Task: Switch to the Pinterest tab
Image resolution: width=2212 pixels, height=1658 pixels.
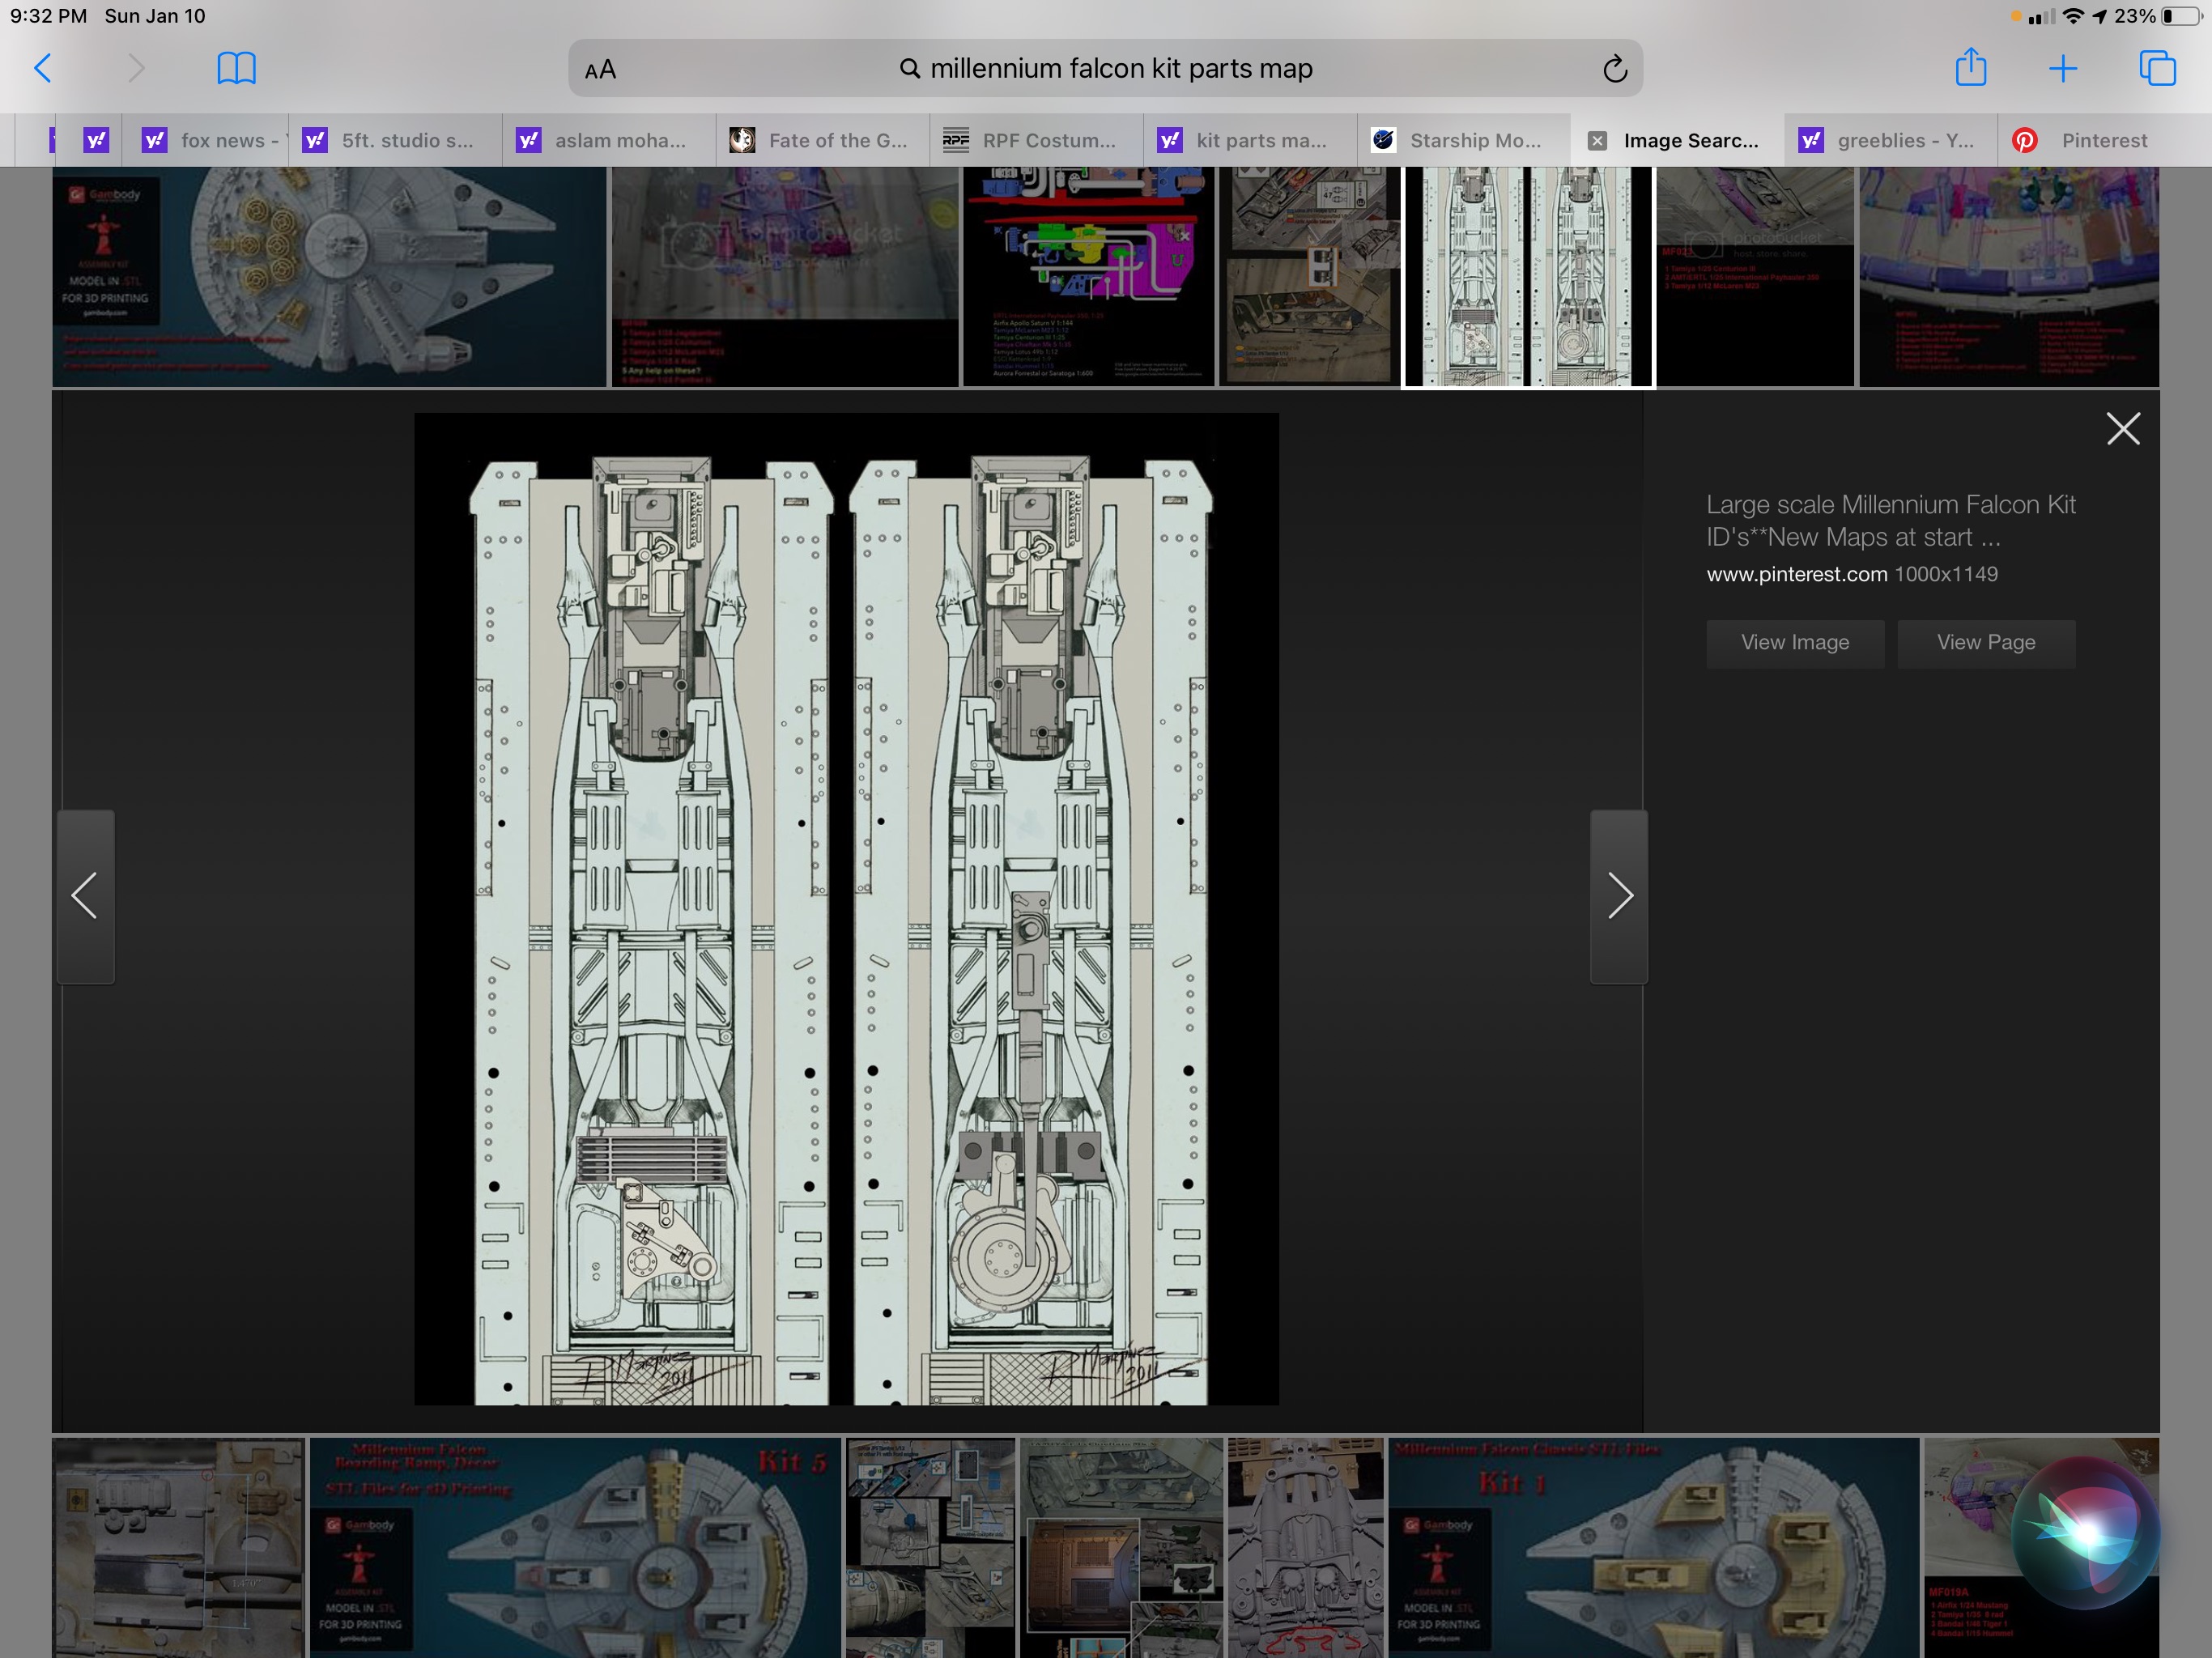Action: [x=2104, y=141]
